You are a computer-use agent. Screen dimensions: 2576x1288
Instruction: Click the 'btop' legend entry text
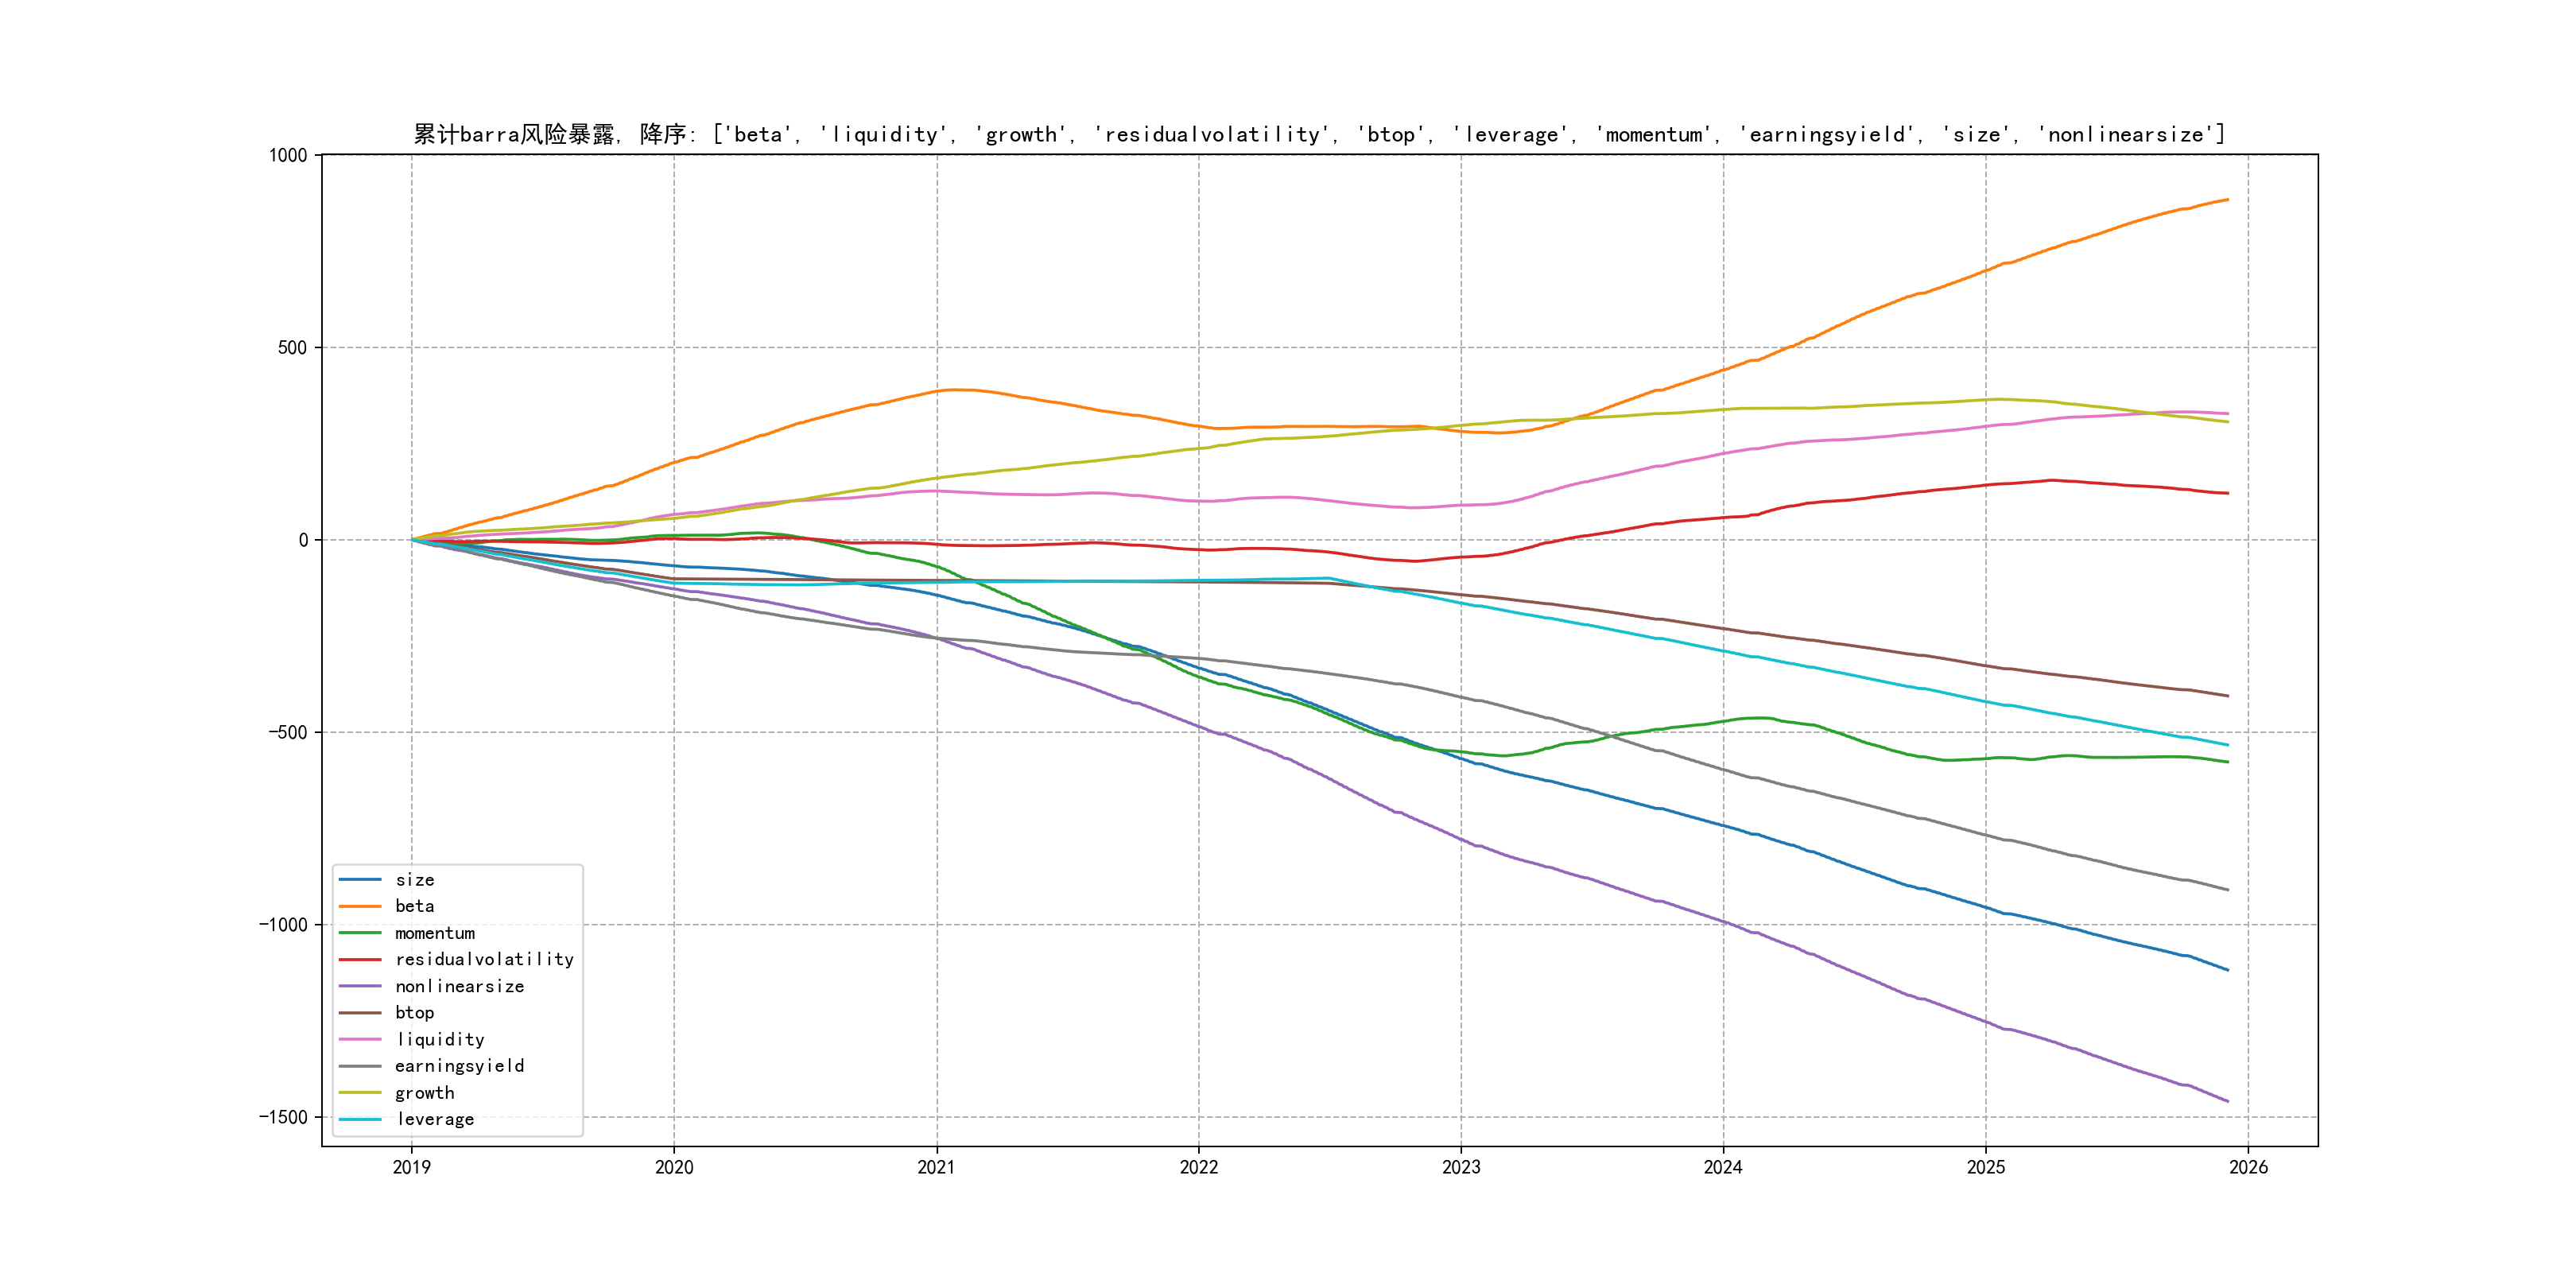pyautogui.click(x=414, y=1013)
